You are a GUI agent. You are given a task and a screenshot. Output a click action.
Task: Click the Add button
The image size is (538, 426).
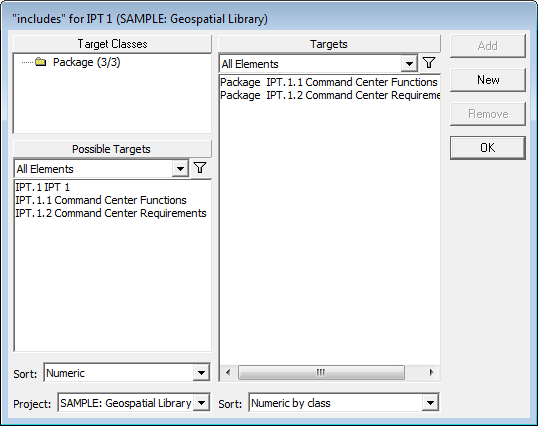click(488, 46)
